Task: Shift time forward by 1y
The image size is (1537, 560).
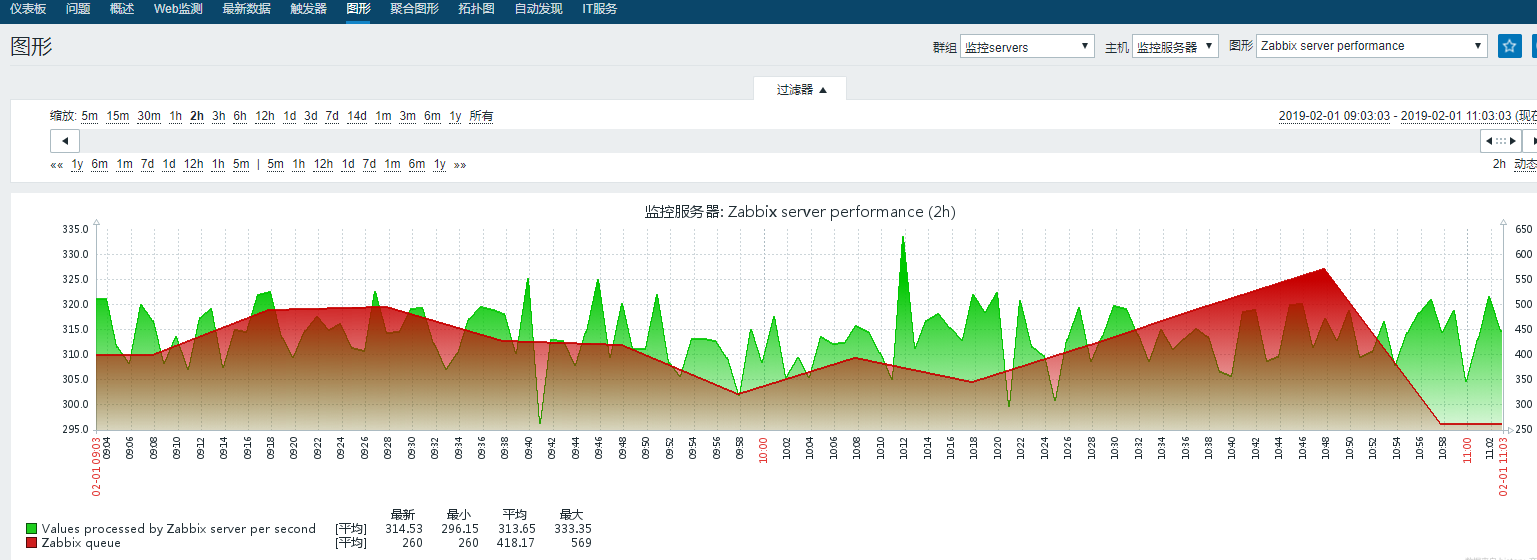Action: tap(440, 164)
